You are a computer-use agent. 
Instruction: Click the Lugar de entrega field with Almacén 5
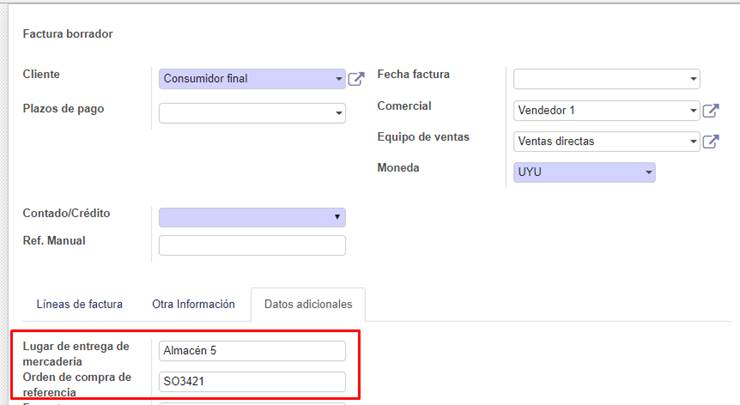coord(252,351)
